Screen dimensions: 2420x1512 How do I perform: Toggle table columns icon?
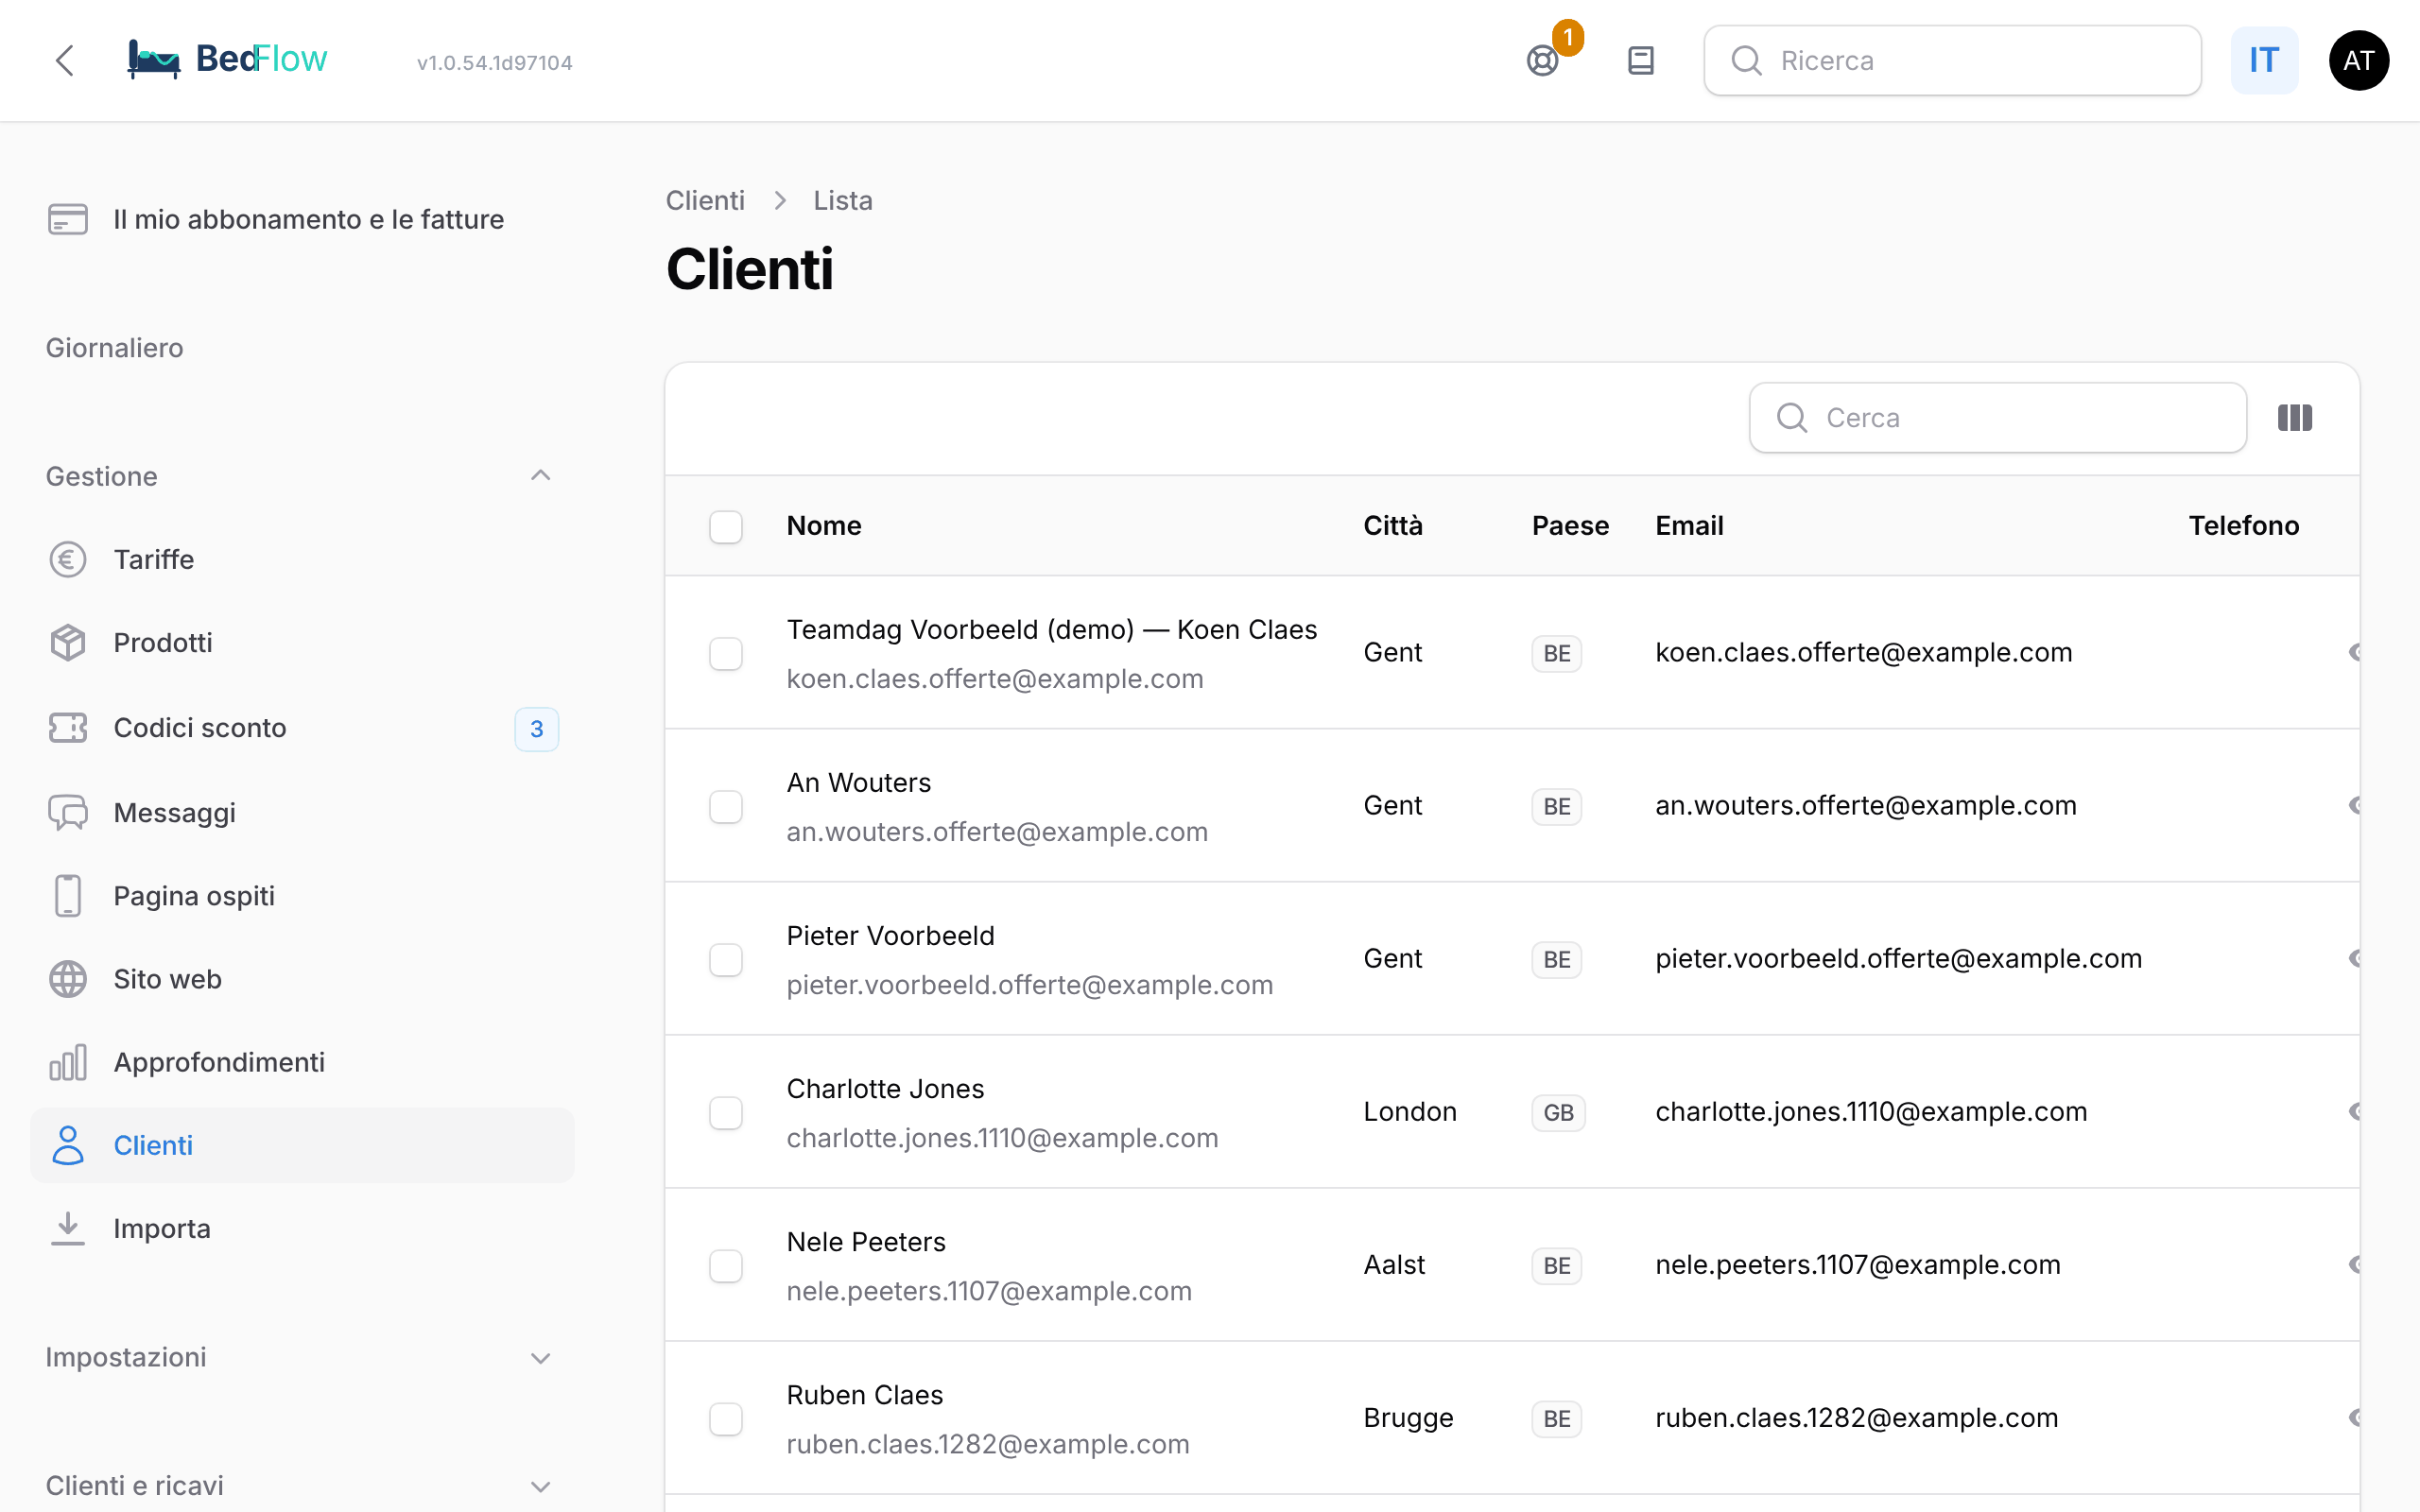click(x=2295, y=418)
